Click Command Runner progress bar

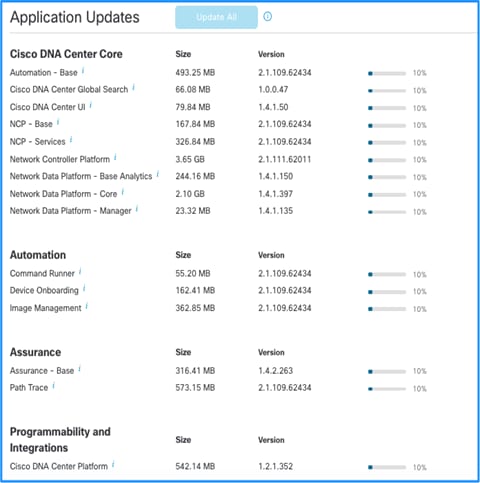point(387,274)
